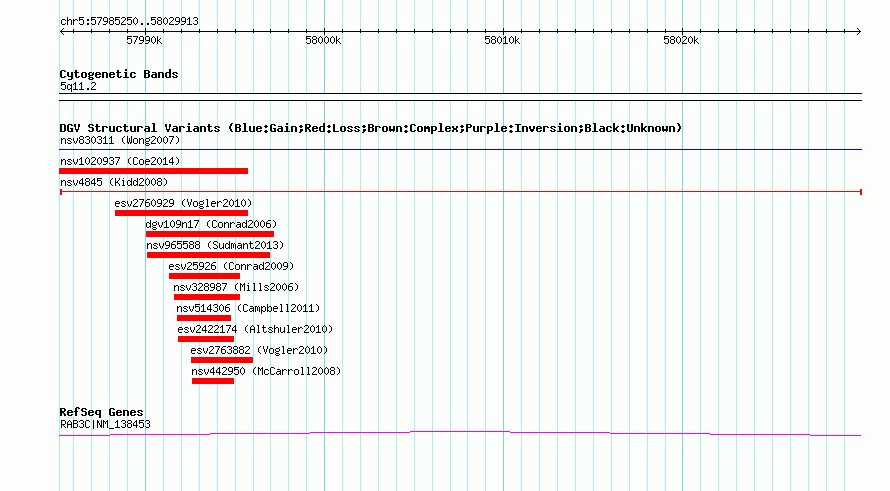Screen dimensions: 890x491
Task: Select dgv109n17 (Conrad2006) label
Action: coord(211,224)
